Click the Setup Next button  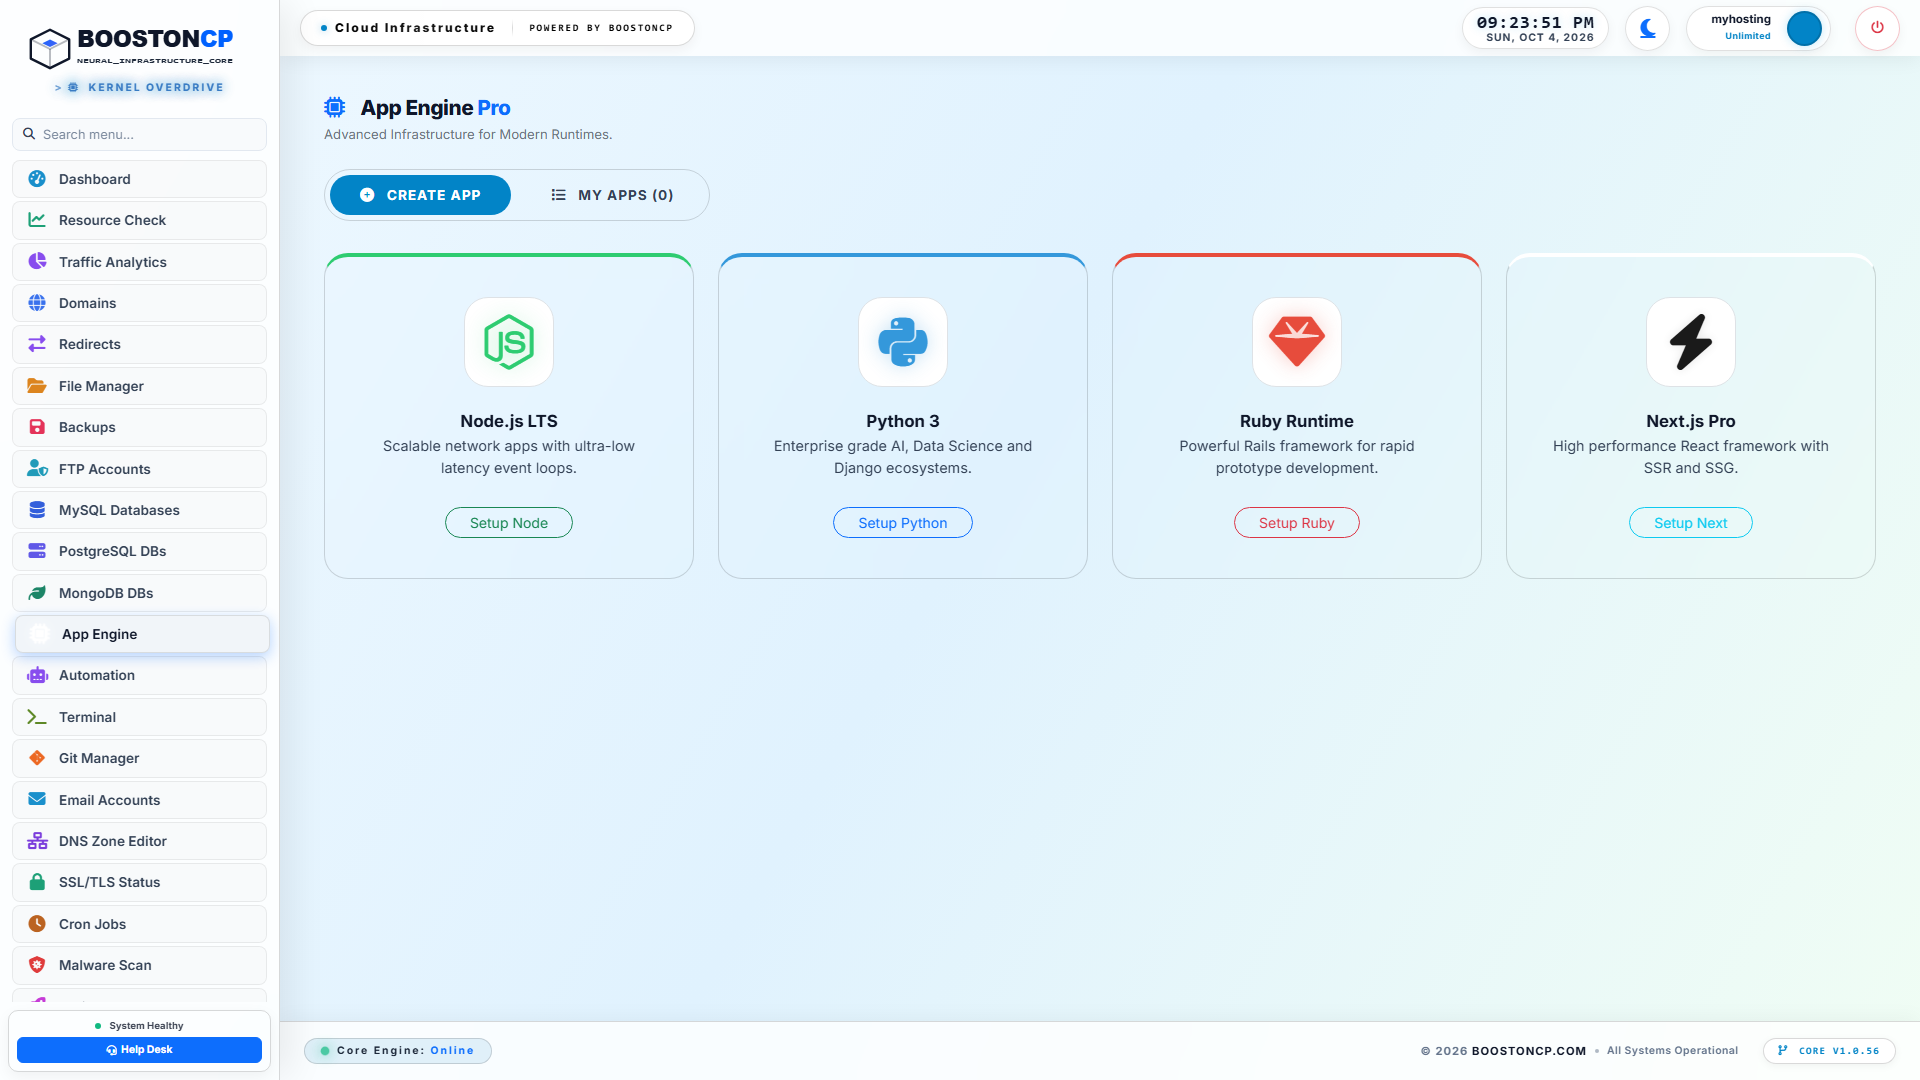coord(1691,523)
